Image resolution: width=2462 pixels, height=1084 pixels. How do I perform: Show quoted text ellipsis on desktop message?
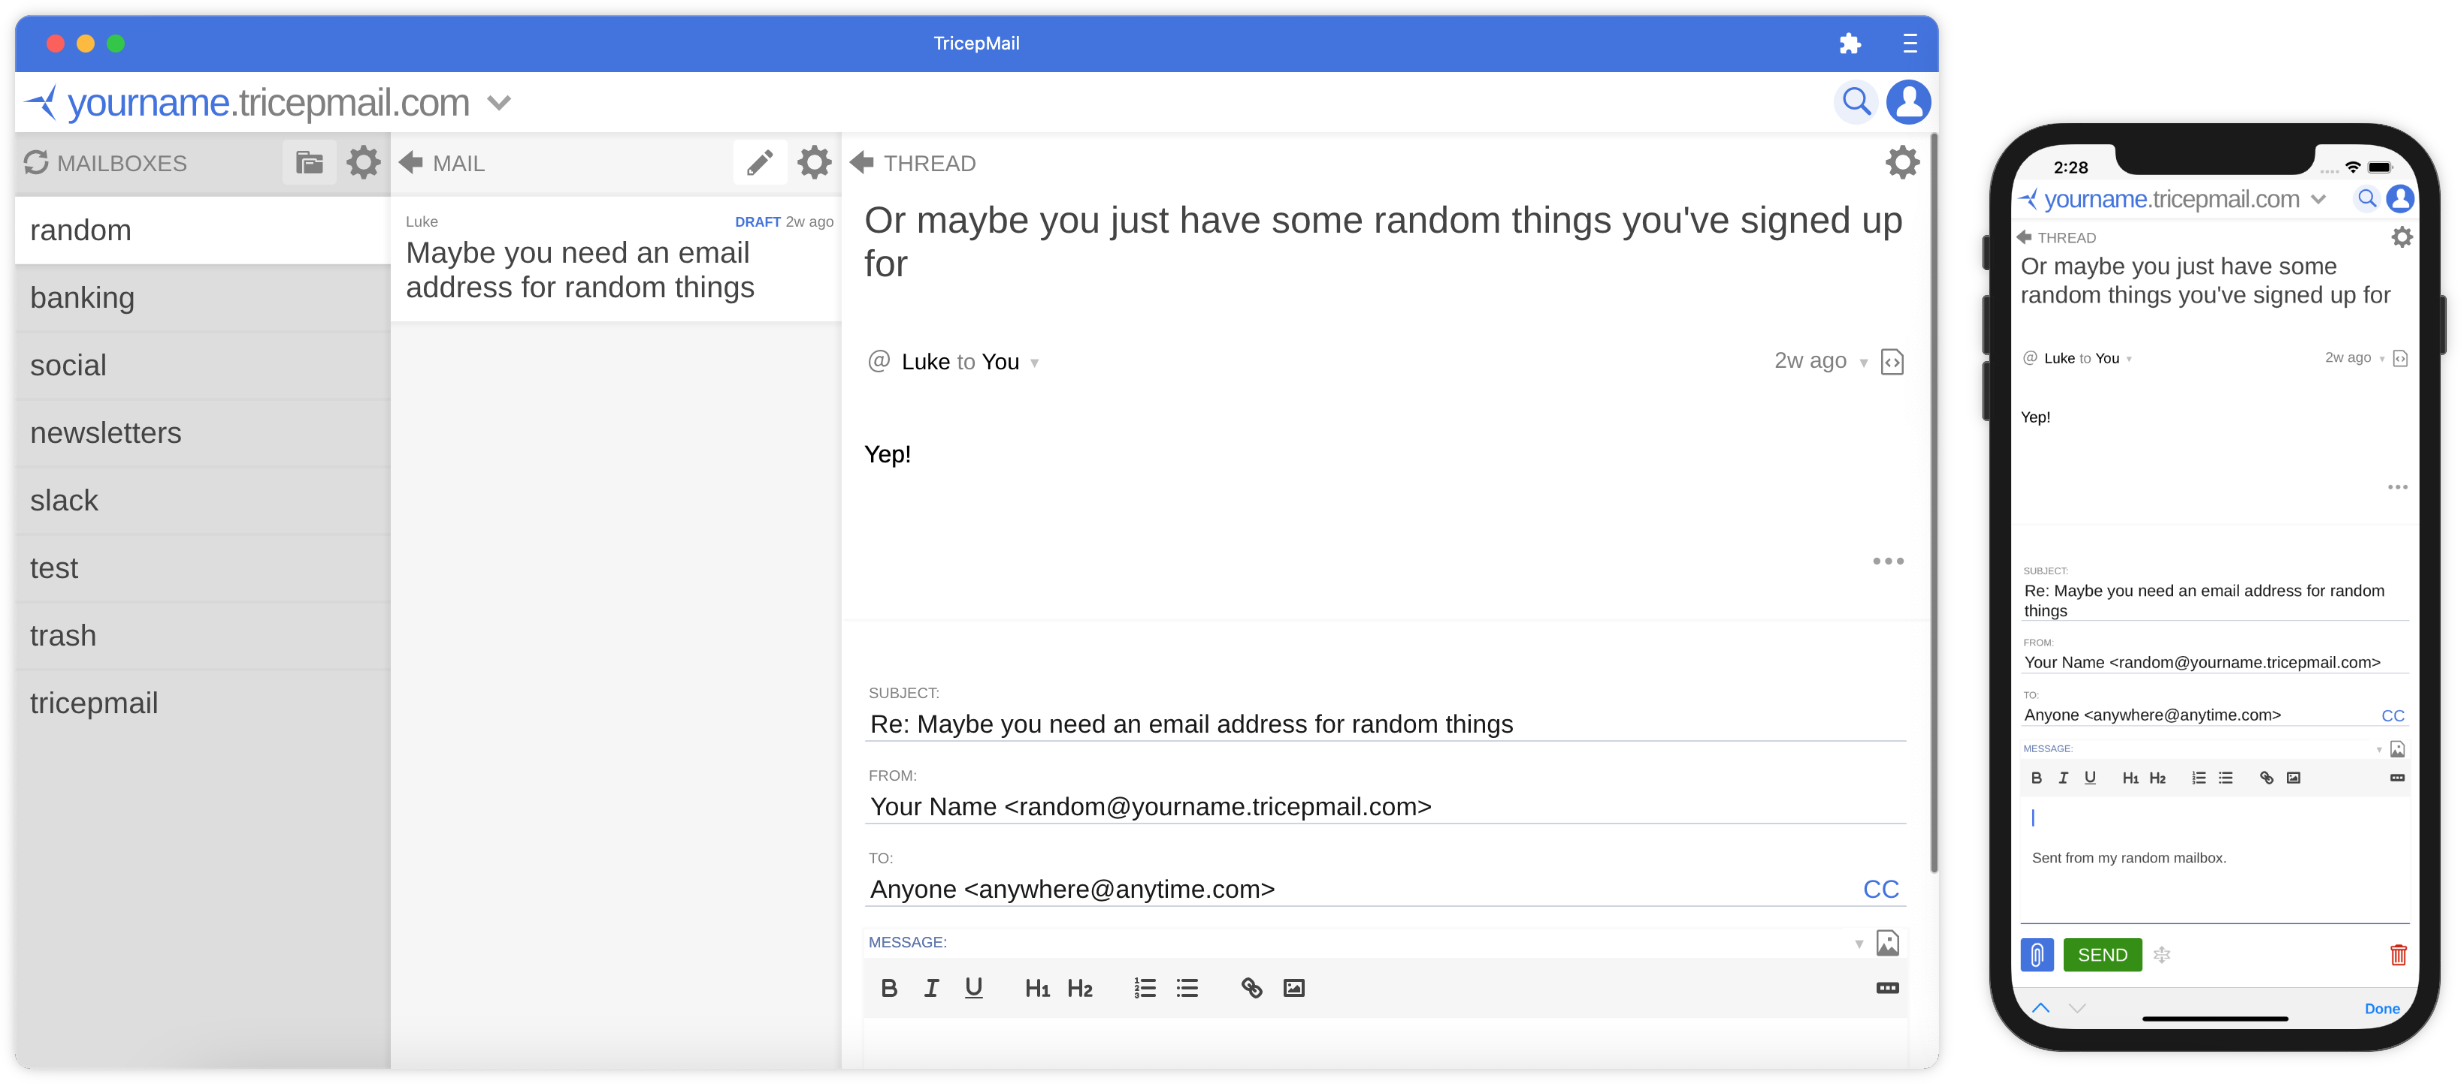click(x=1888, y=561)
